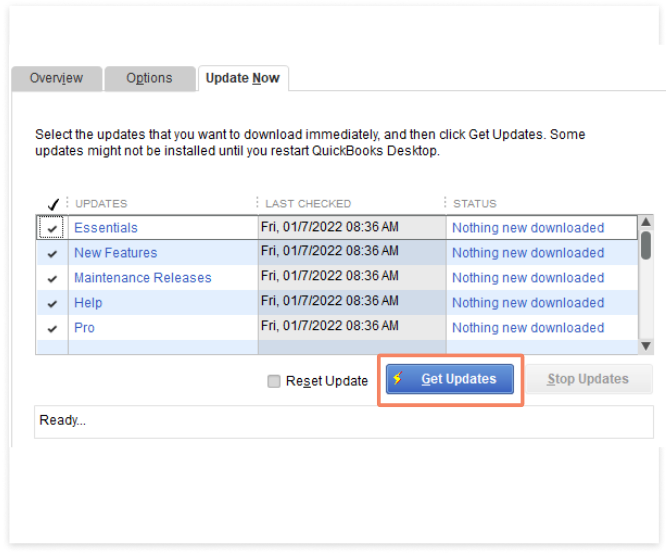Click Help row 'Nothing new downloaded' status

[x=528, y=303]
